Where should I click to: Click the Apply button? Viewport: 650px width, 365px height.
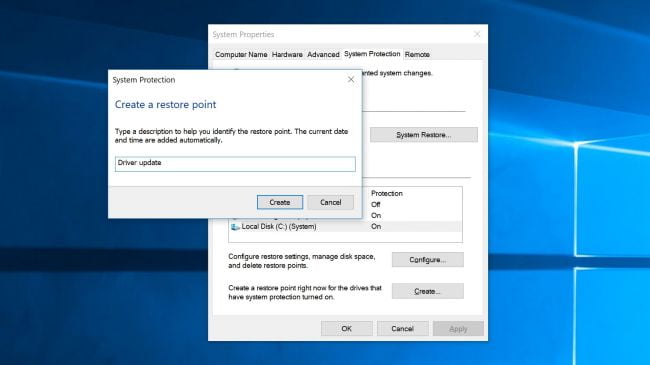coord(458,328)
